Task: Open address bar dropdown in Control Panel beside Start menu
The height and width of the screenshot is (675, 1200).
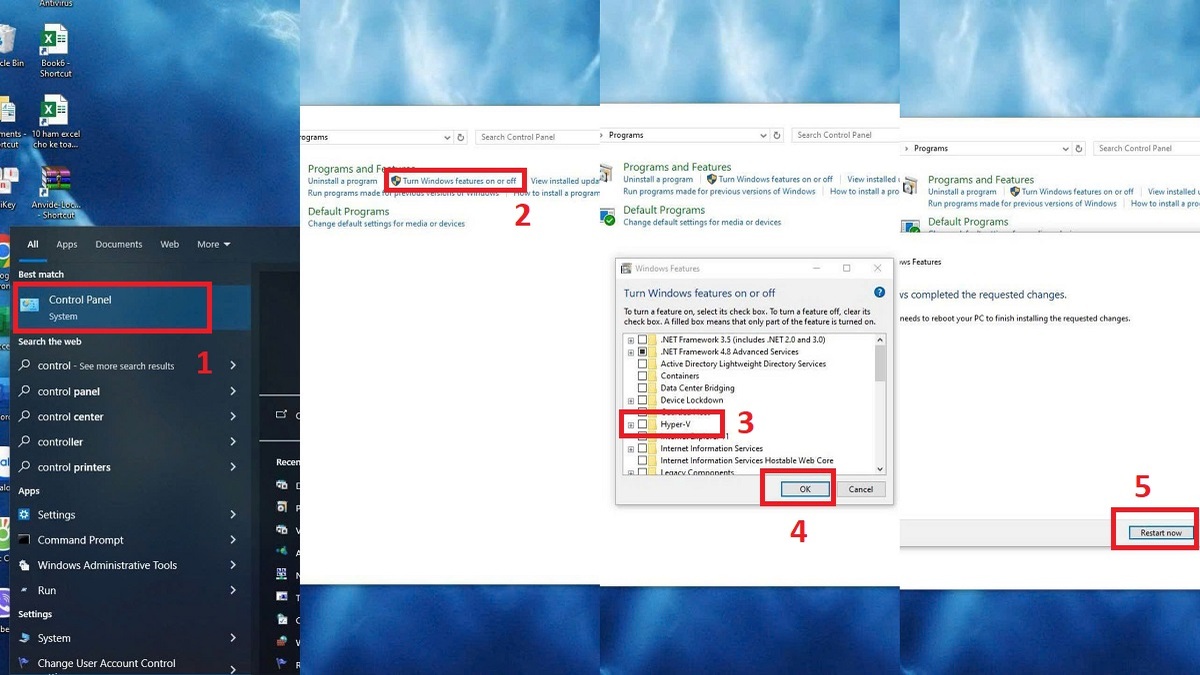Action: (447, 137)
